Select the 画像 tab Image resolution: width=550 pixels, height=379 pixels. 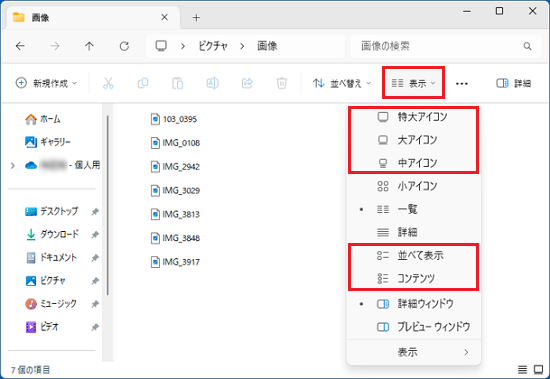pyautogui.click(x=93, y=18)
